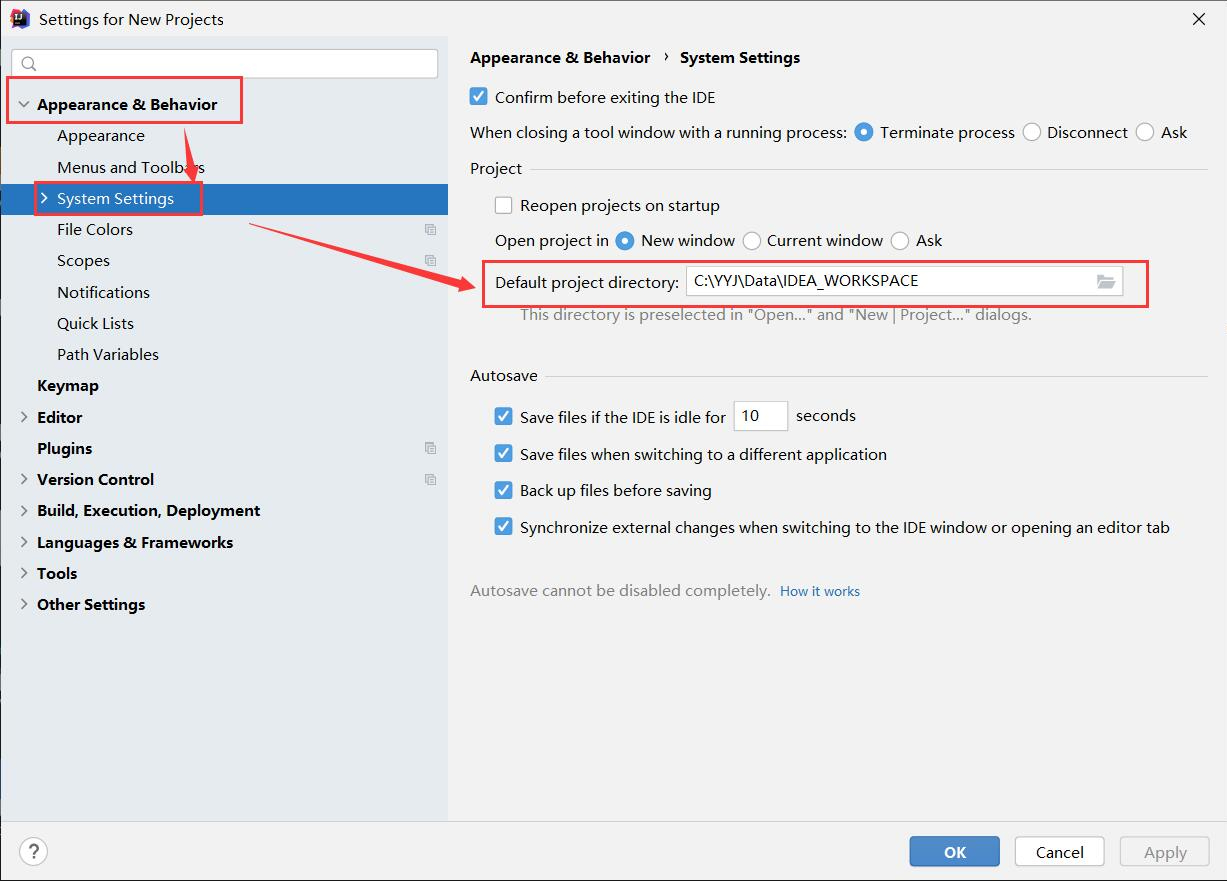The height and width of the screenshot is (881, 1227).
Task: Open File Colors settings
Action: (x=95, y=229)
